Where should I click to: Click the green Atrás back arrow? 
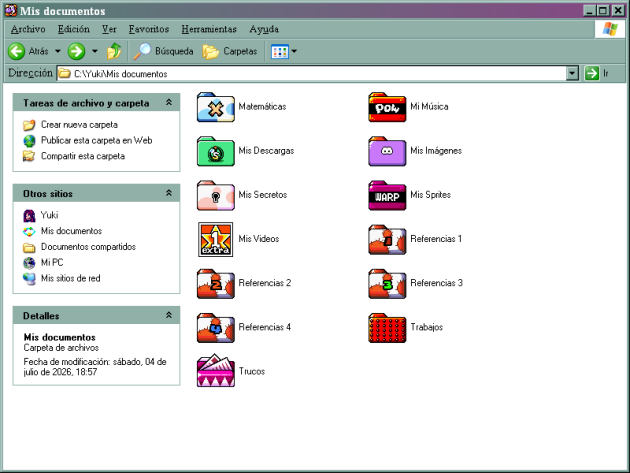click(16, 51)
